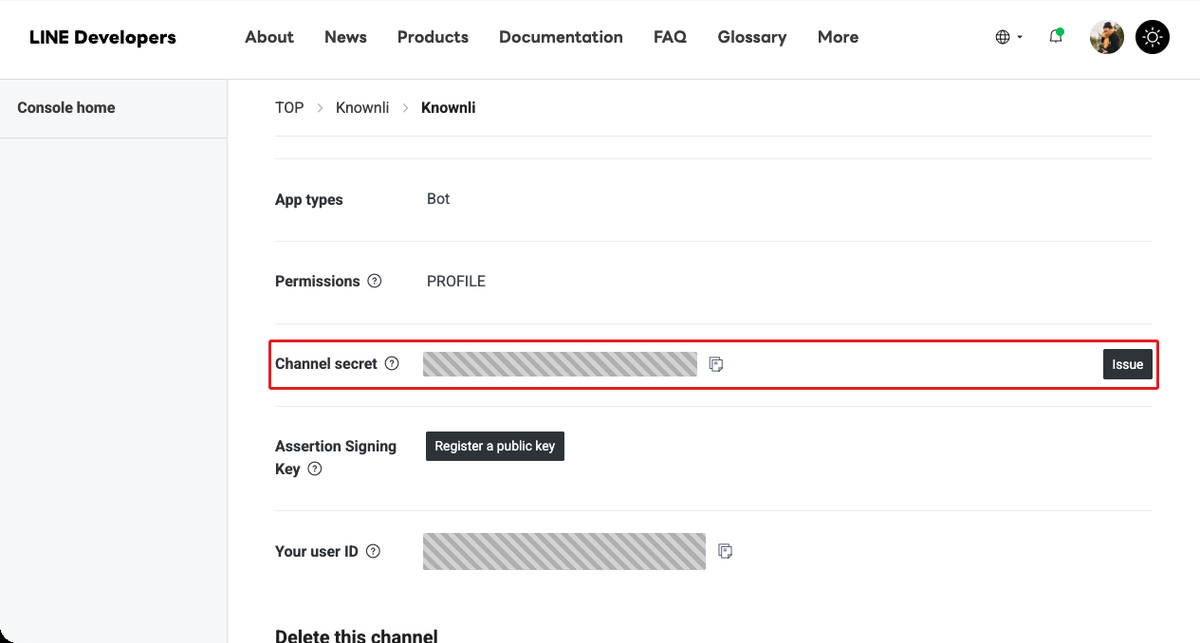
Task: Open the language globe selector
Action: point(1009,37)
